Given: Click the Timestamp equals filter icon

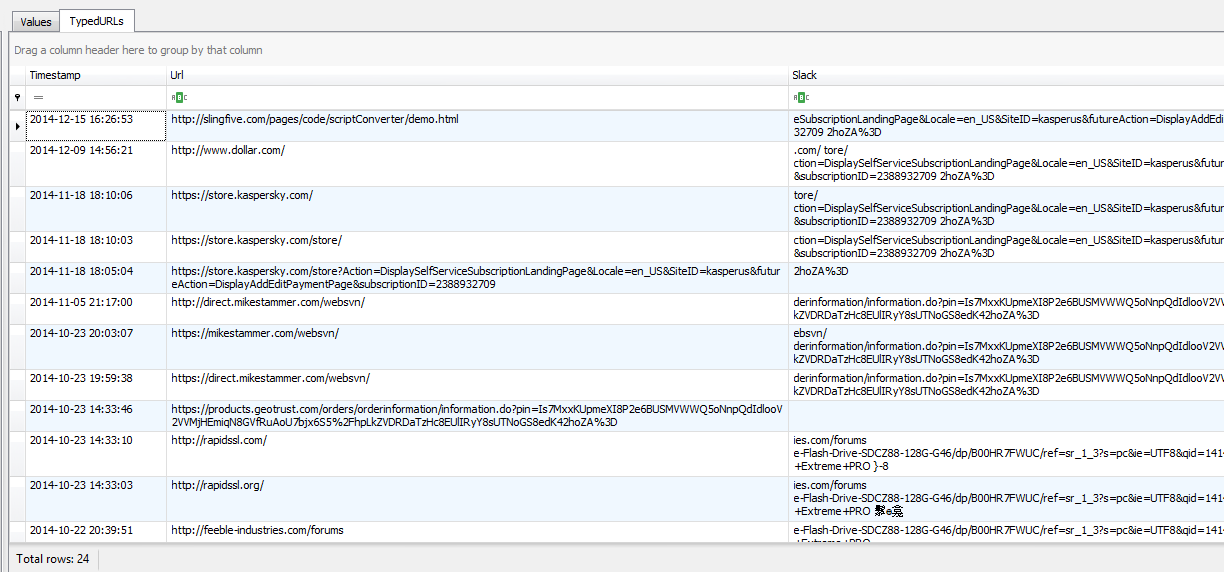Looking at the screenshot, I should pyautogui.click(x=38, y=97).
